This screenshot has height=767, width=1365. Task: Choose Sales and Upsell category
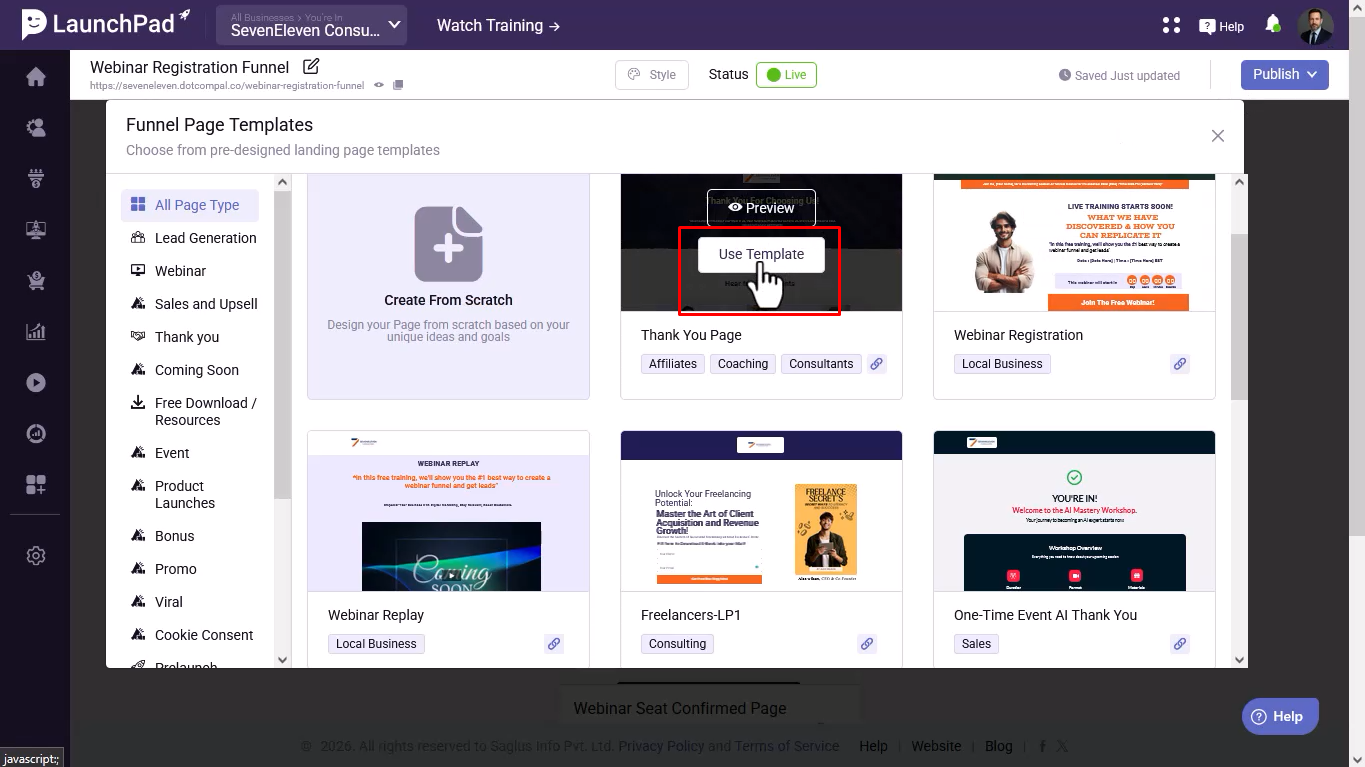click(x=205, y=304)
